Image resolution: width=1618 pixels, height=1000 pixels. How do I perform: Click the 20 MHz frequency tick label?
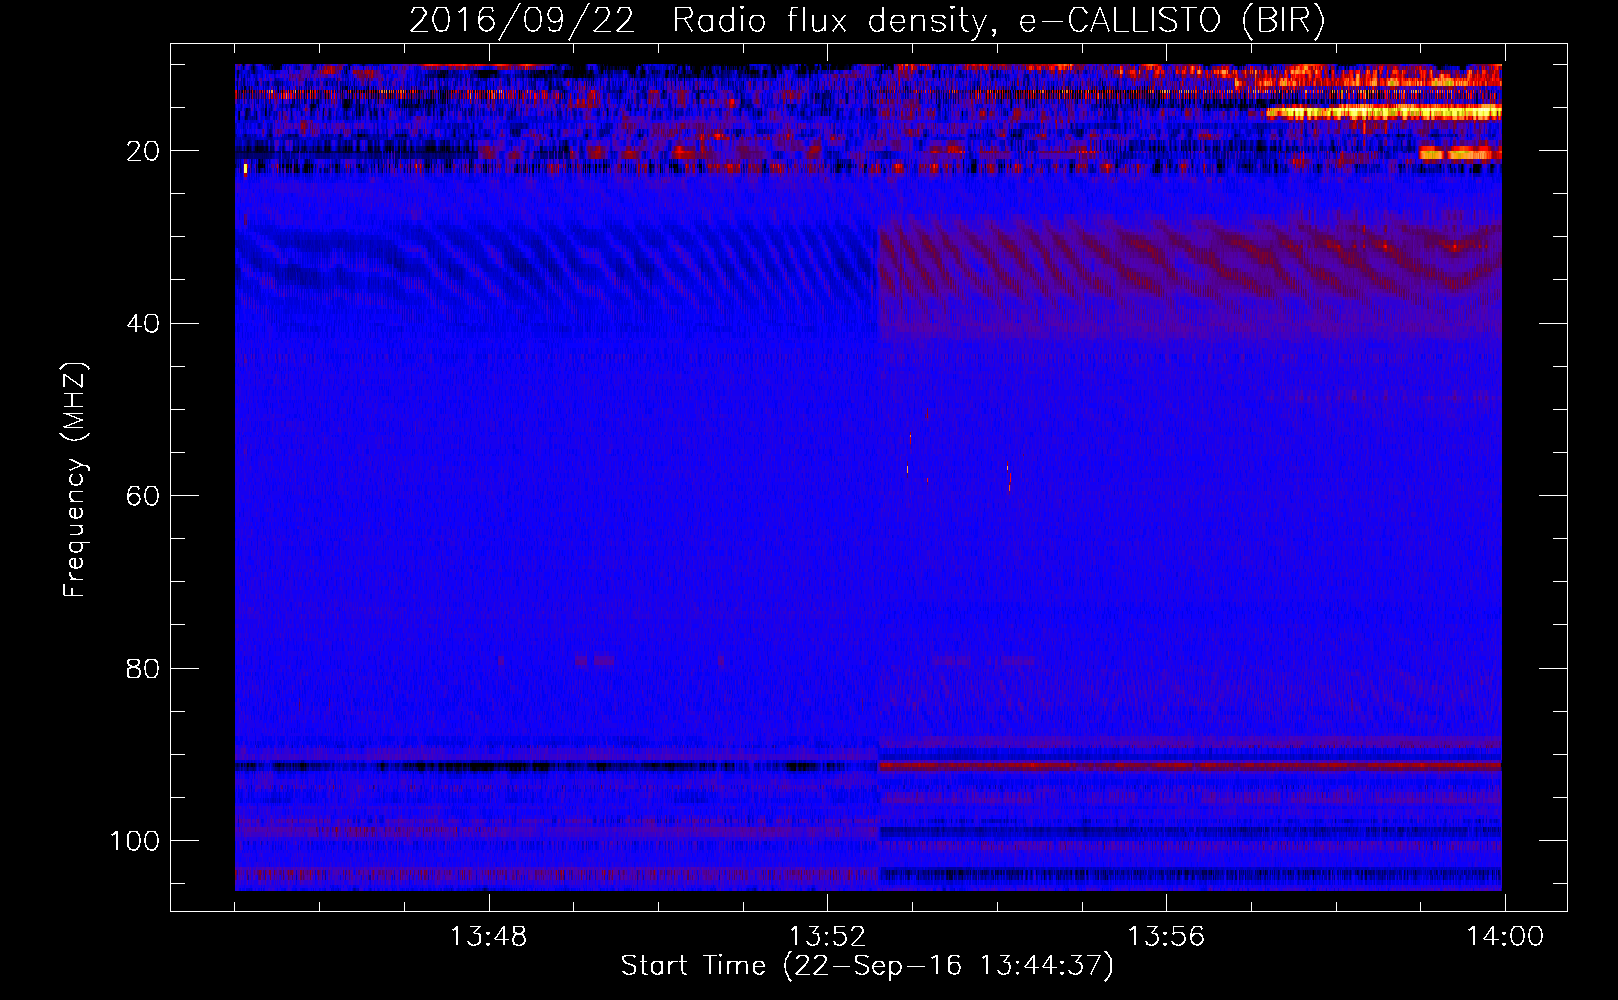[143, 152]
